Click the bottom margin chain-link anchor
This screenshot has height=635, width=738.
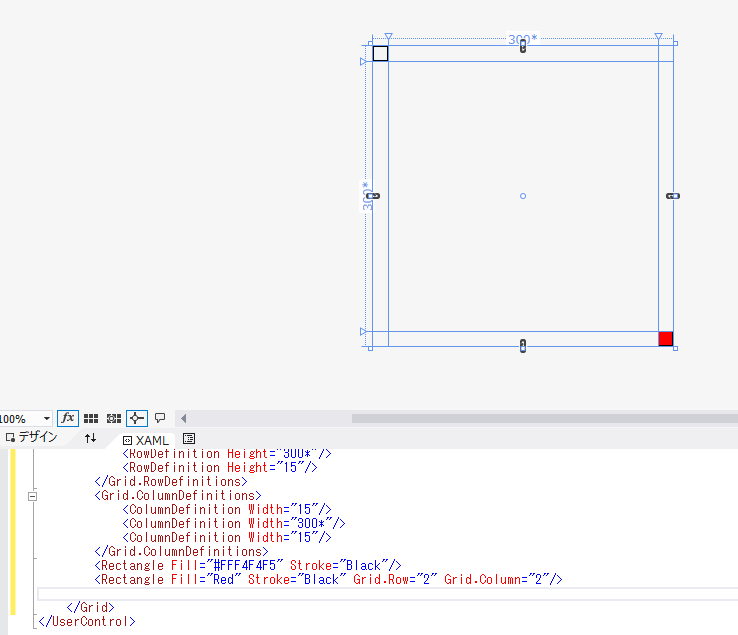[x=523, y=346]
